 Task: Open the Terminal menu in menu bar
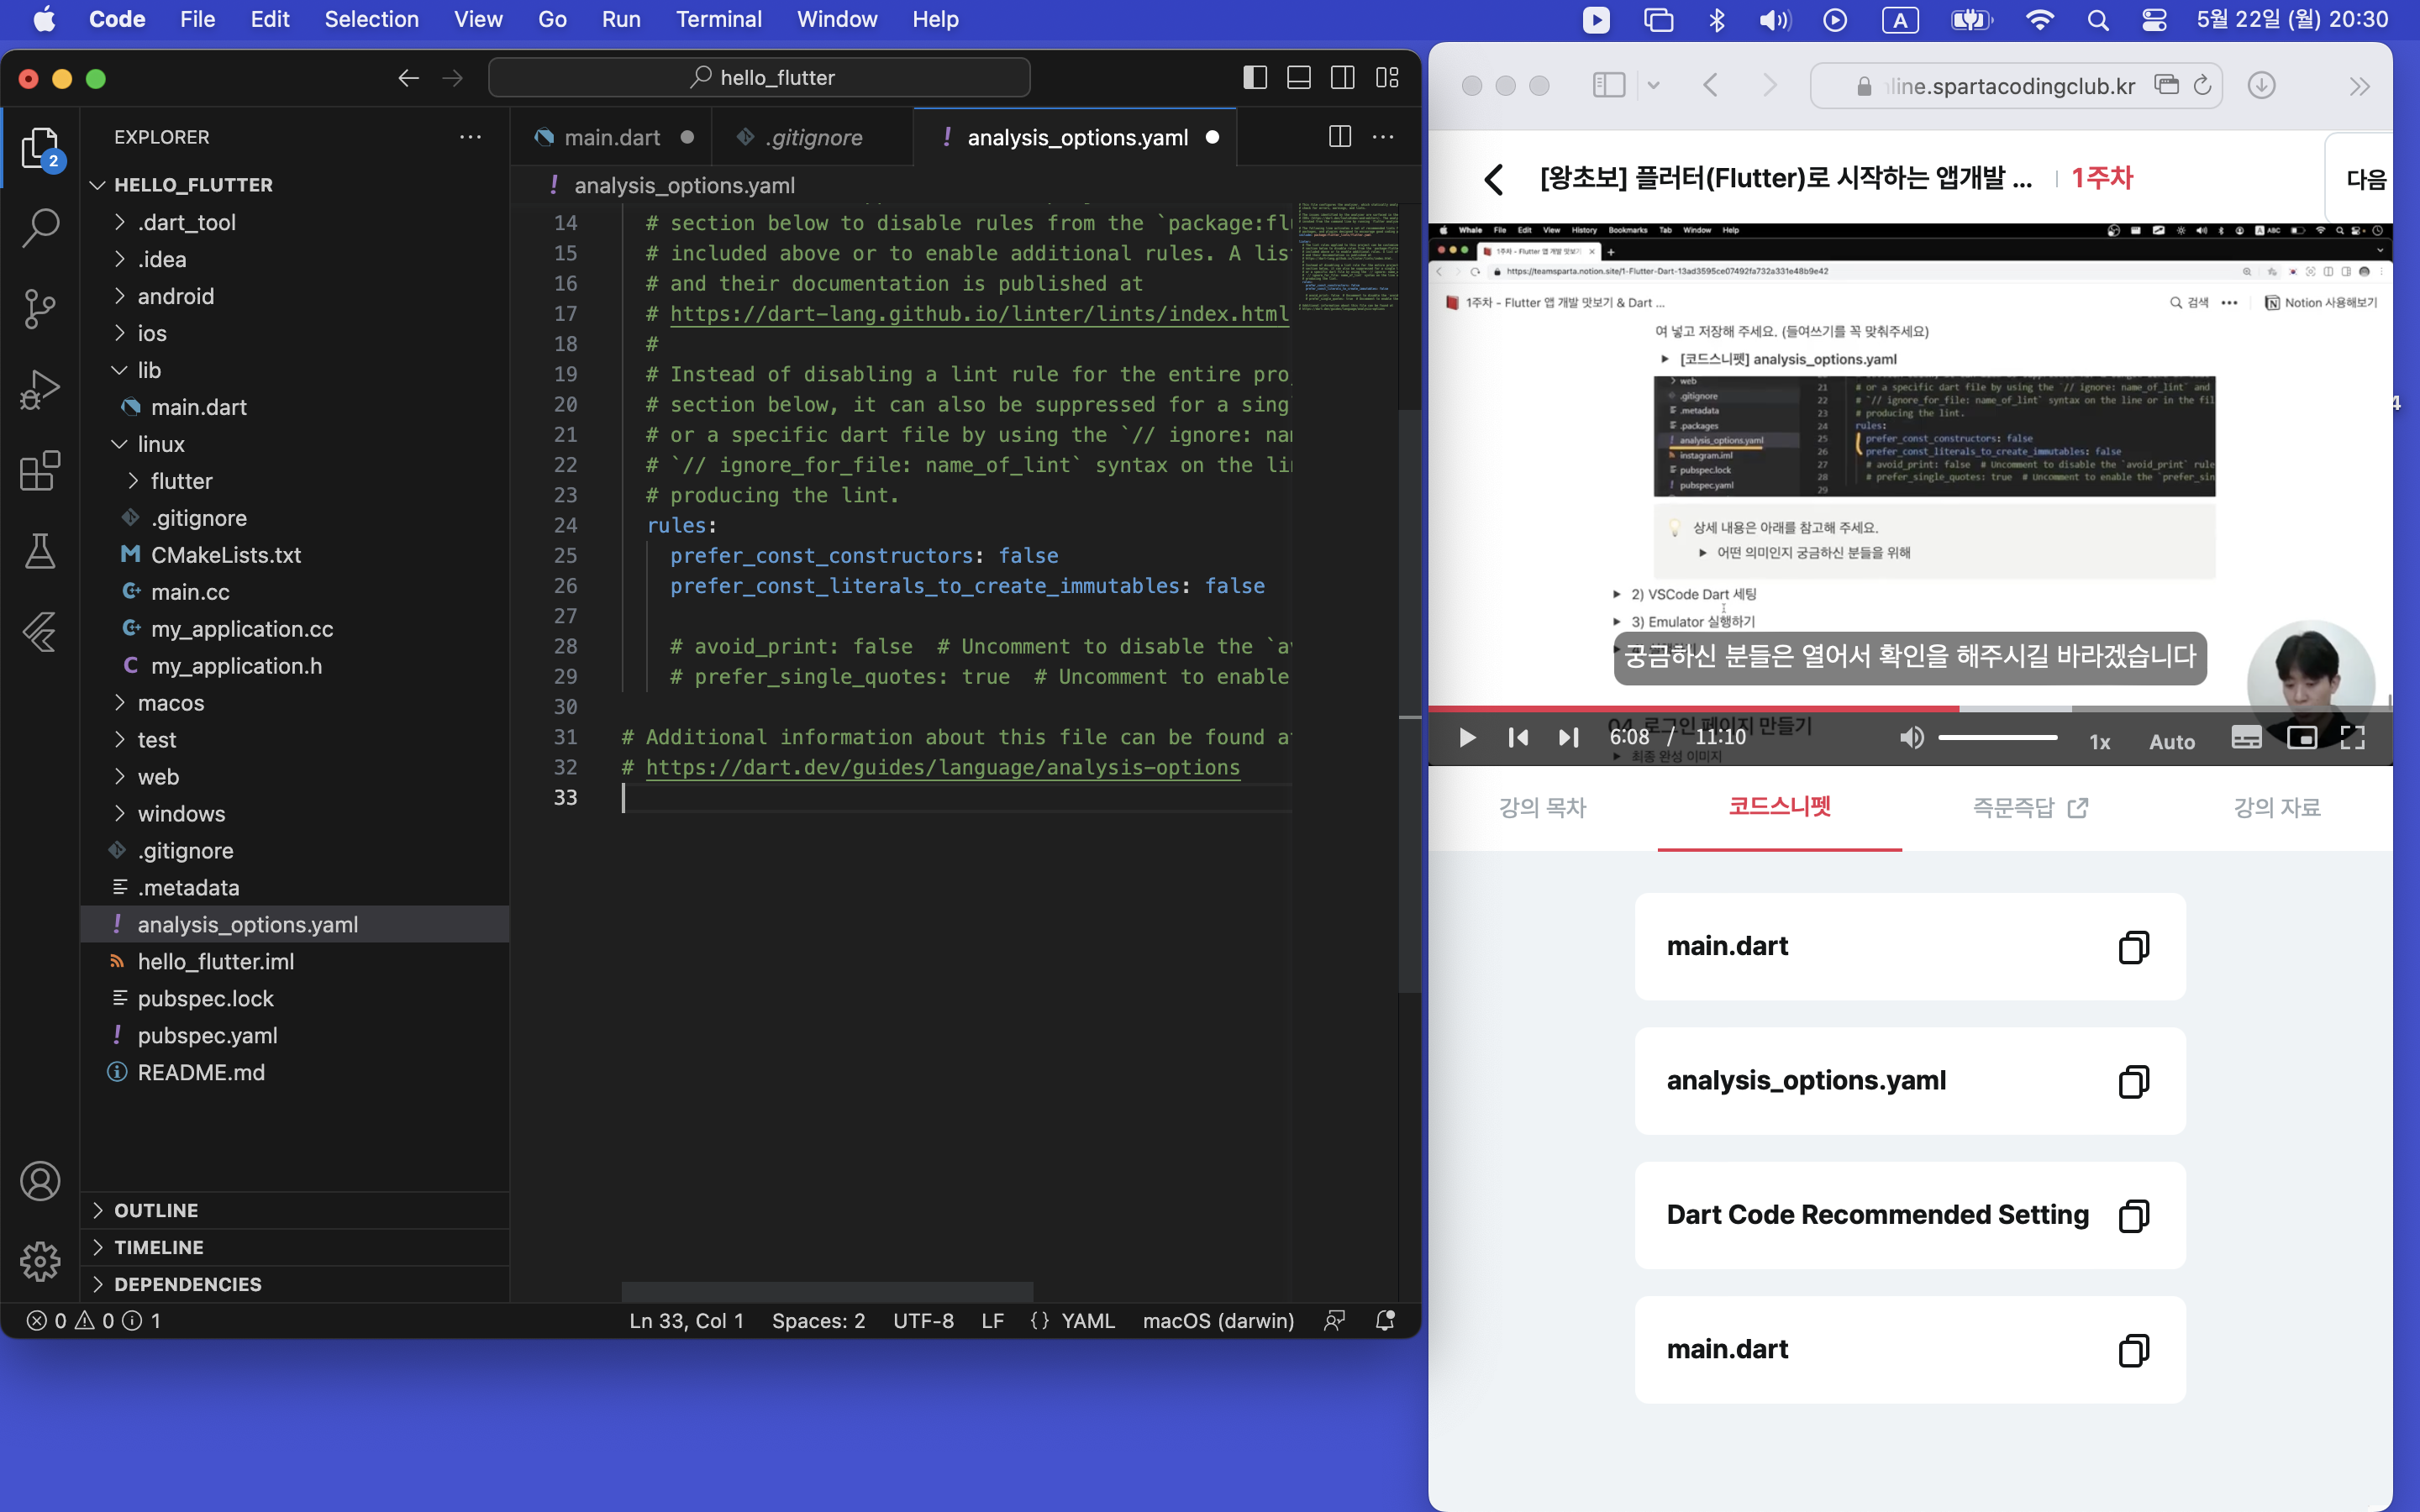tap(718, 20)
